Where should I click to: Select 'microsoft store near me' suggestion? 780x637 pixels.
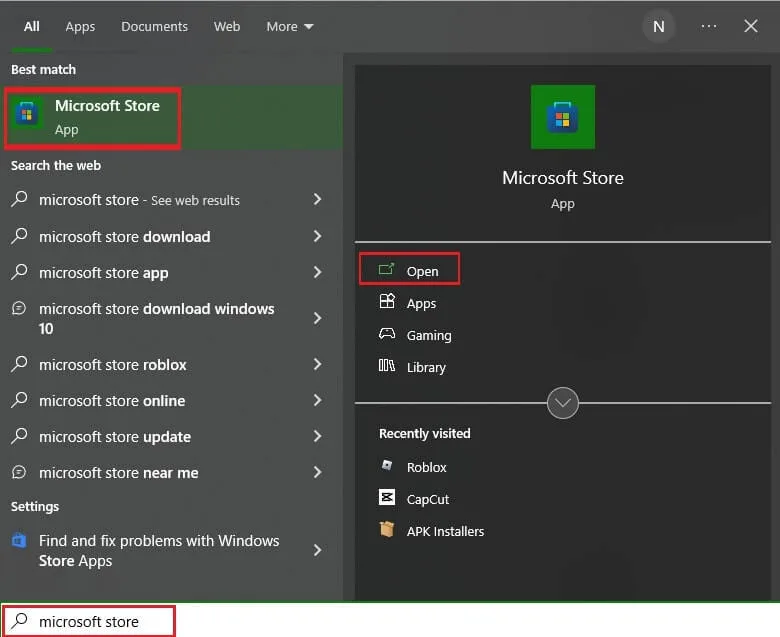pos(169,472)
